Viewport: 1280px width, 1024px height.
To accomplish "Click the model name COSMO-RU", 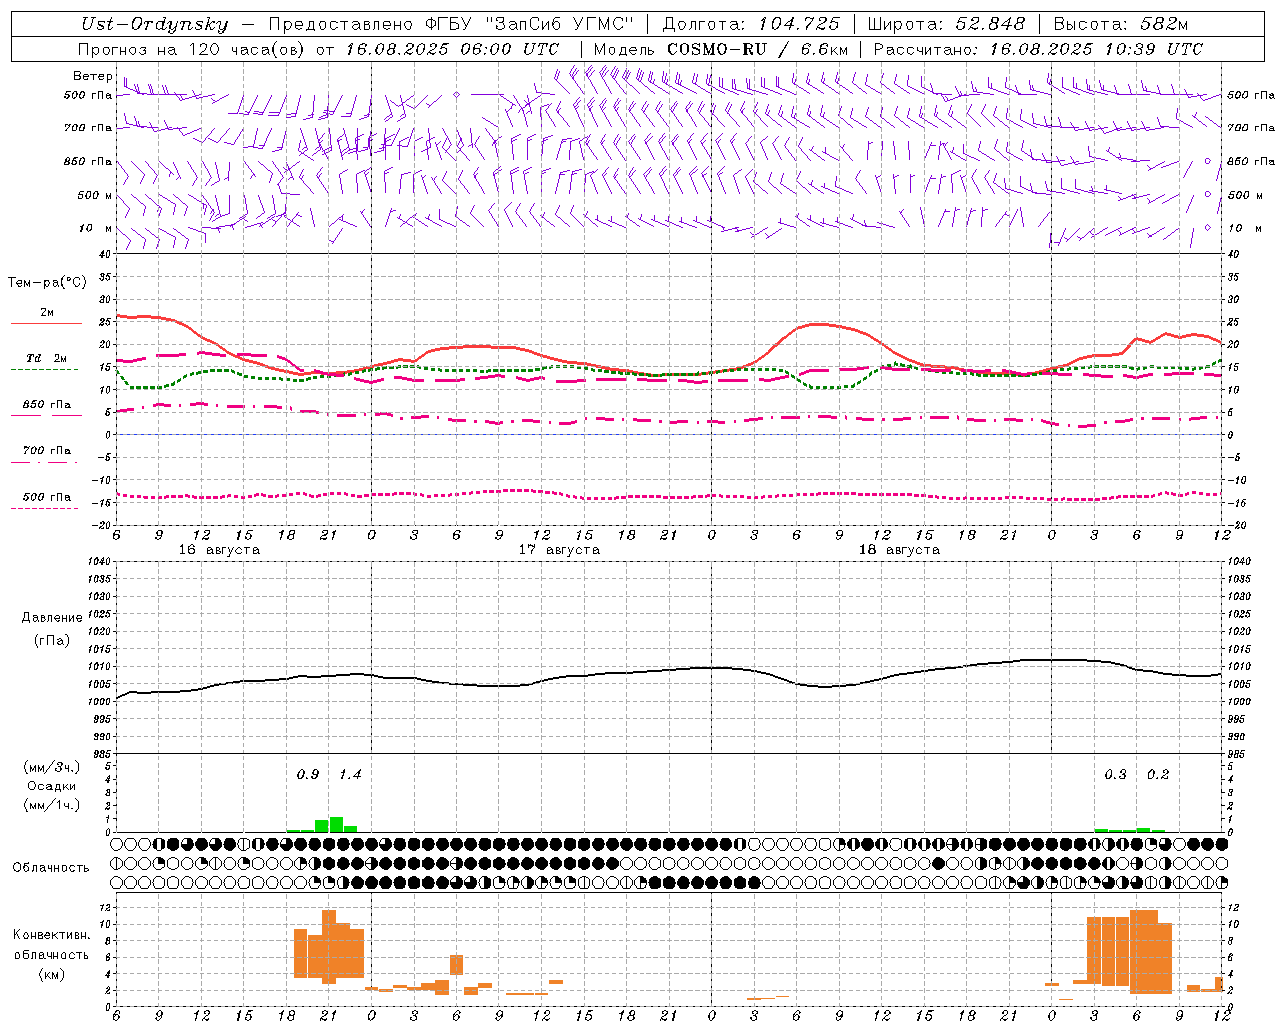I will 716,49.
